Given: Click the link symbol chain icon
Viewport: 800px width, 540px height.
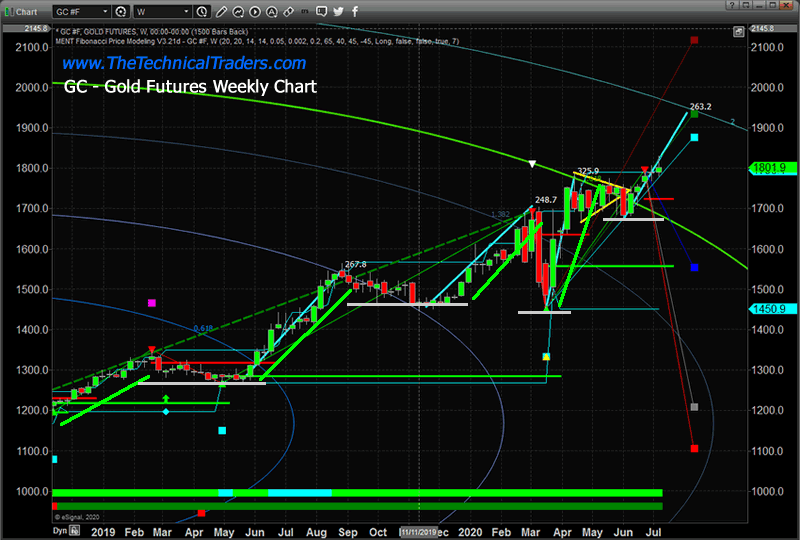Looking at the screenshot, I should pos(289,11).
